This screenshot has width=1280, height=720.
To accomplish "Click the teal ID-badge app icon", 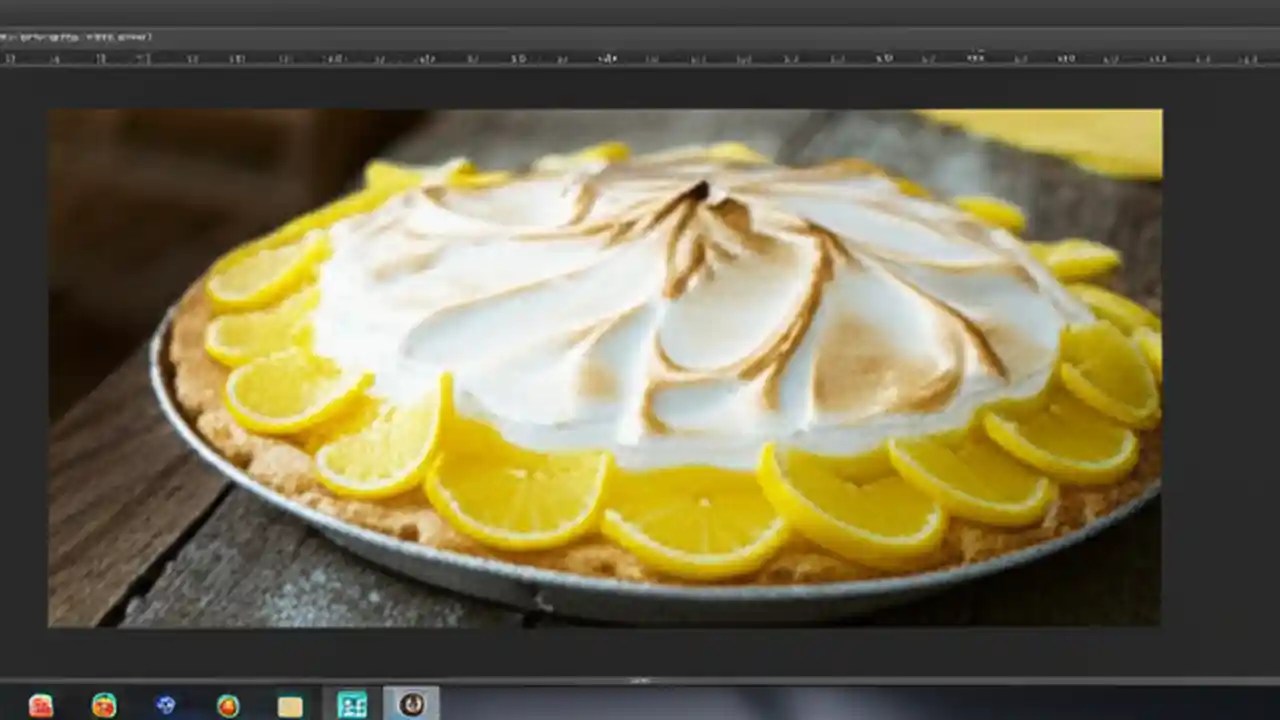I will tap(352, 706).
